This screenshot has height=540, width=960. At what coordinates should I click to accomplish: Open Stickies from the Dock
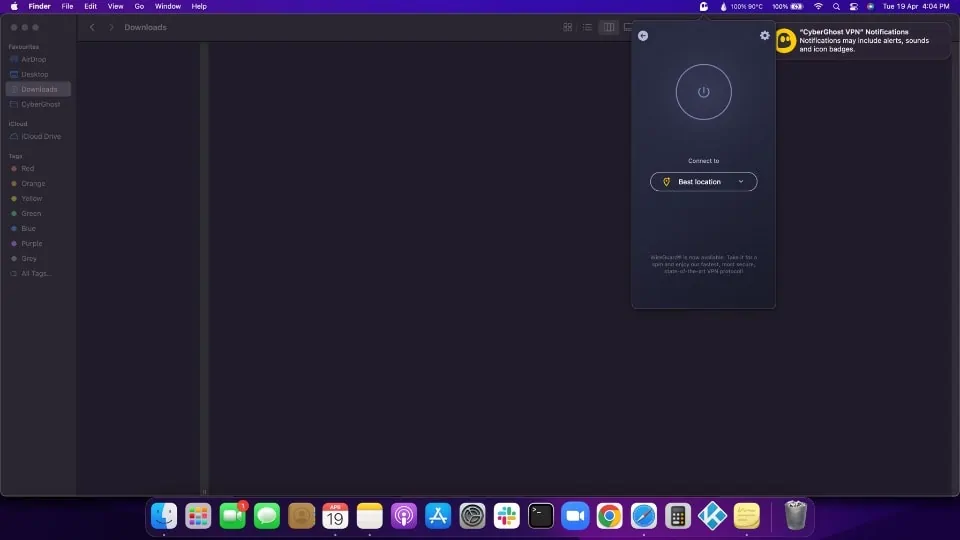(747, 516)
